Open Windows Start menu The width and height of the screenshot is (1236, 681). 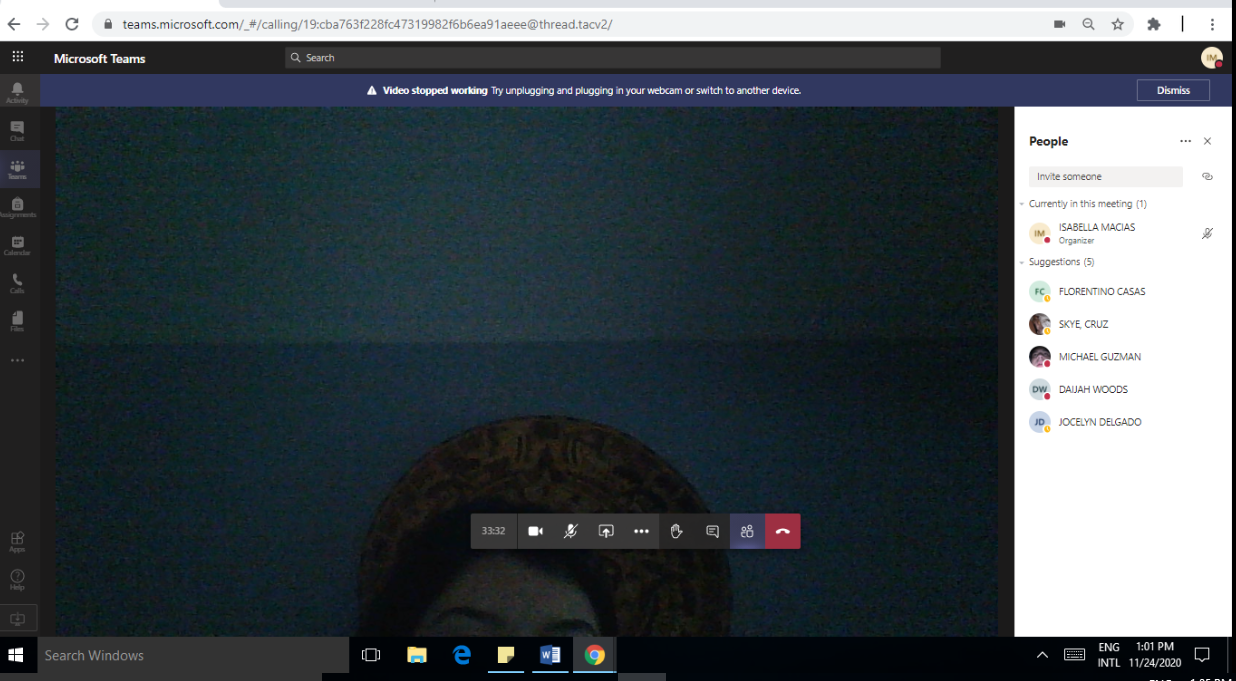(x=16, y=656)
